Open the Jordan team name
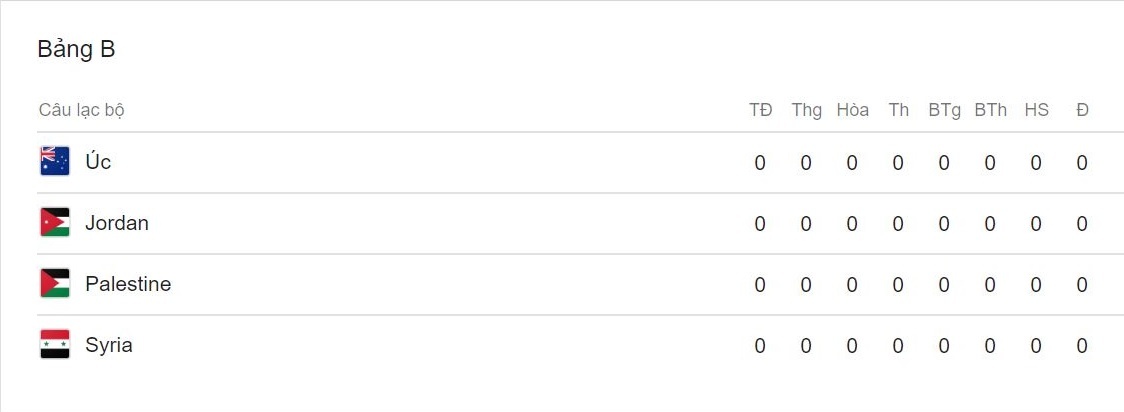 (117, 223)
